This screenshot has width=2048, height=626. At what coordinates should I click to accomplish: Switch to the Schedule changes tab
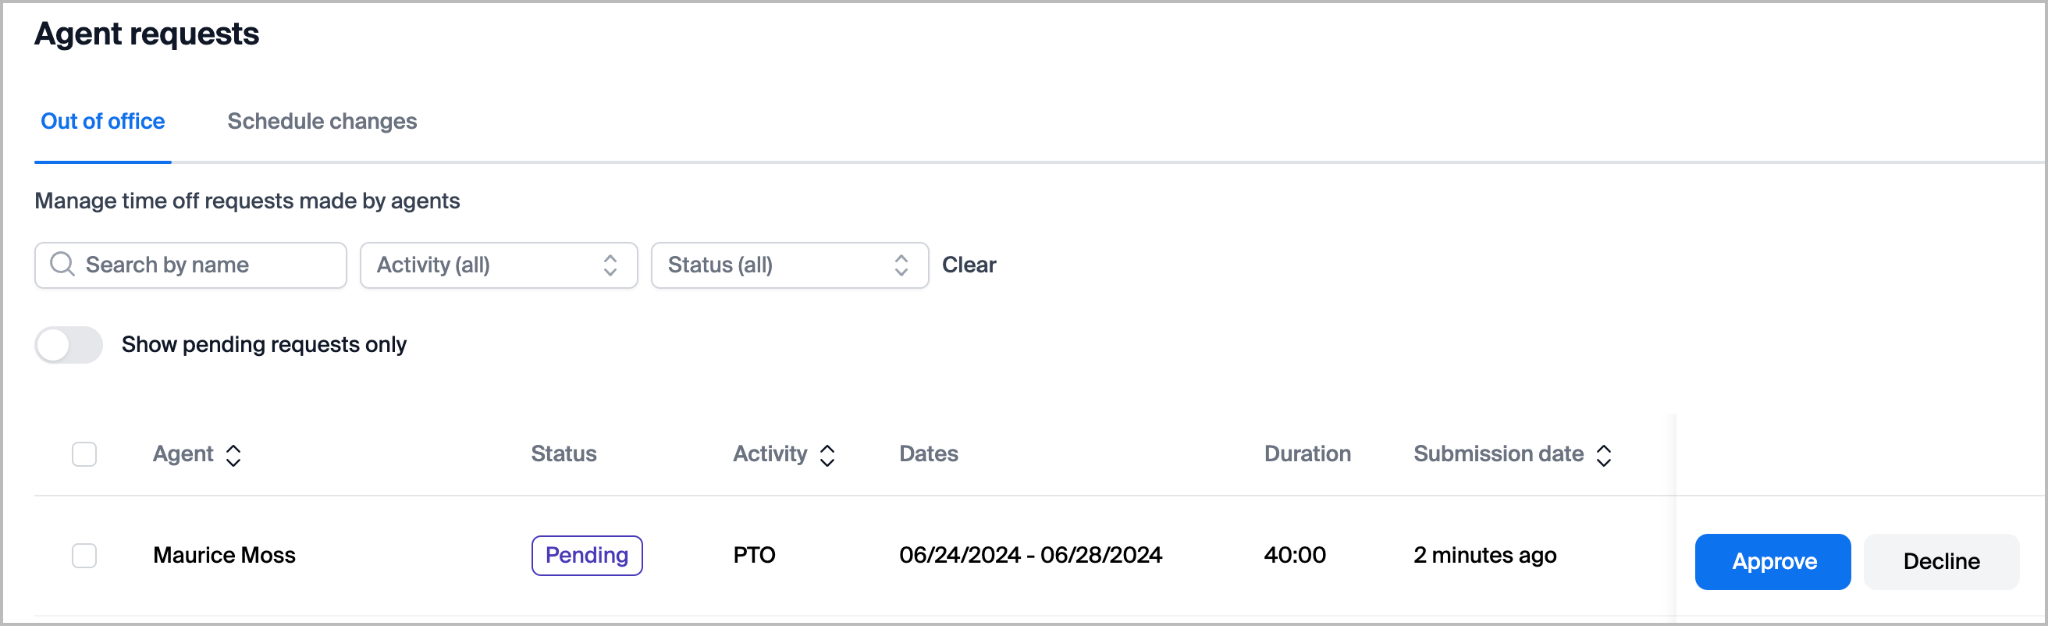click(x=322, y=121)
